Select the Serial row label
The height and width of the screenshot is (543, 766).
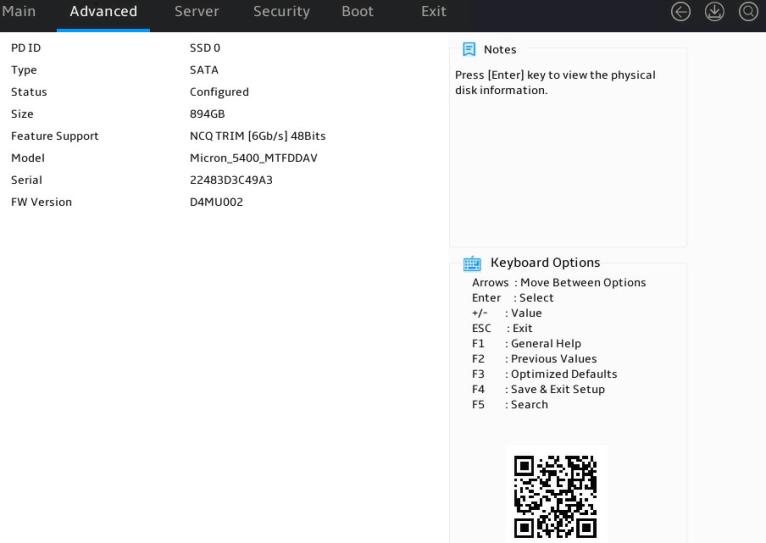point(26,180)
